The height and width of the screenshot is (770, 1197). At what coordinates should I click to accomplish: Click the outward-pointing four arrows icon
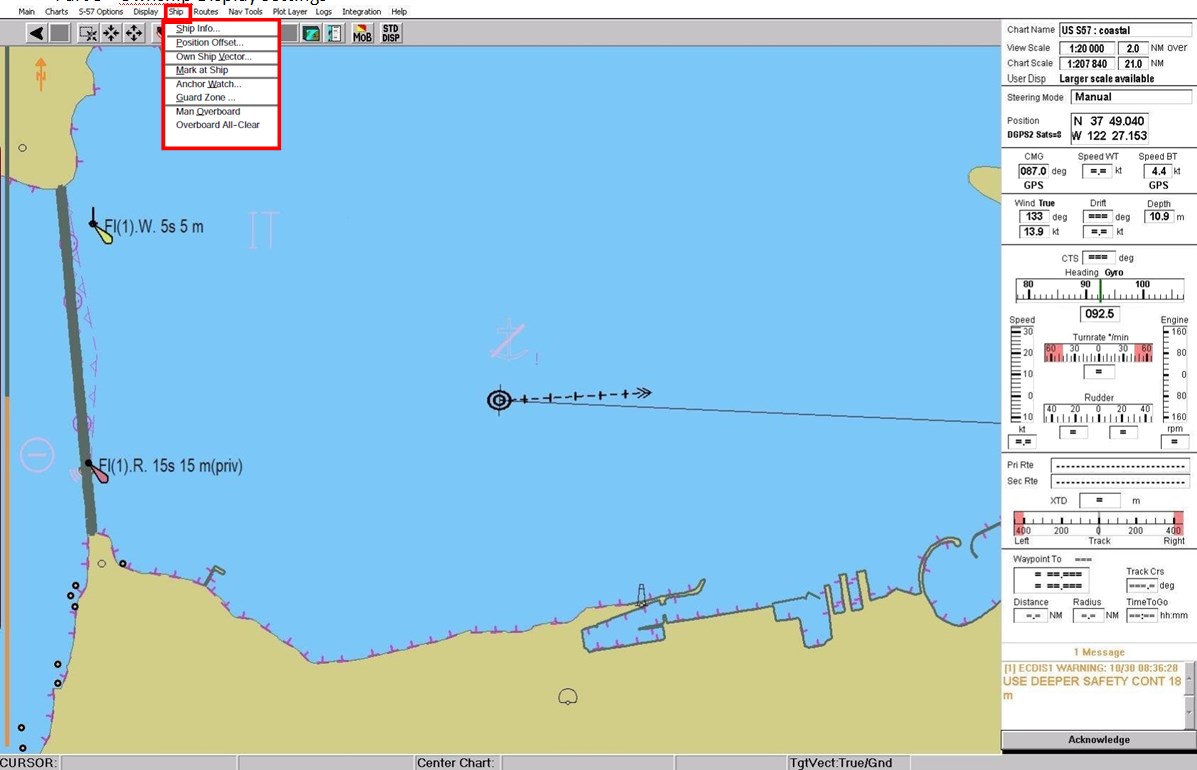coord(134,33)
